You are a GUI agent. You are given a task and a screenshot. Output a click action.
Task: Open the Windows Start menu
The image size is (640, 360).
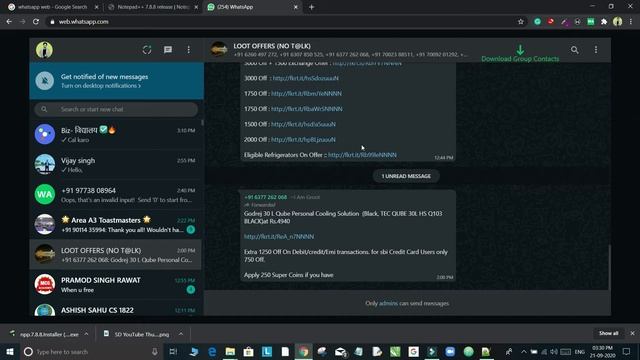10,351
